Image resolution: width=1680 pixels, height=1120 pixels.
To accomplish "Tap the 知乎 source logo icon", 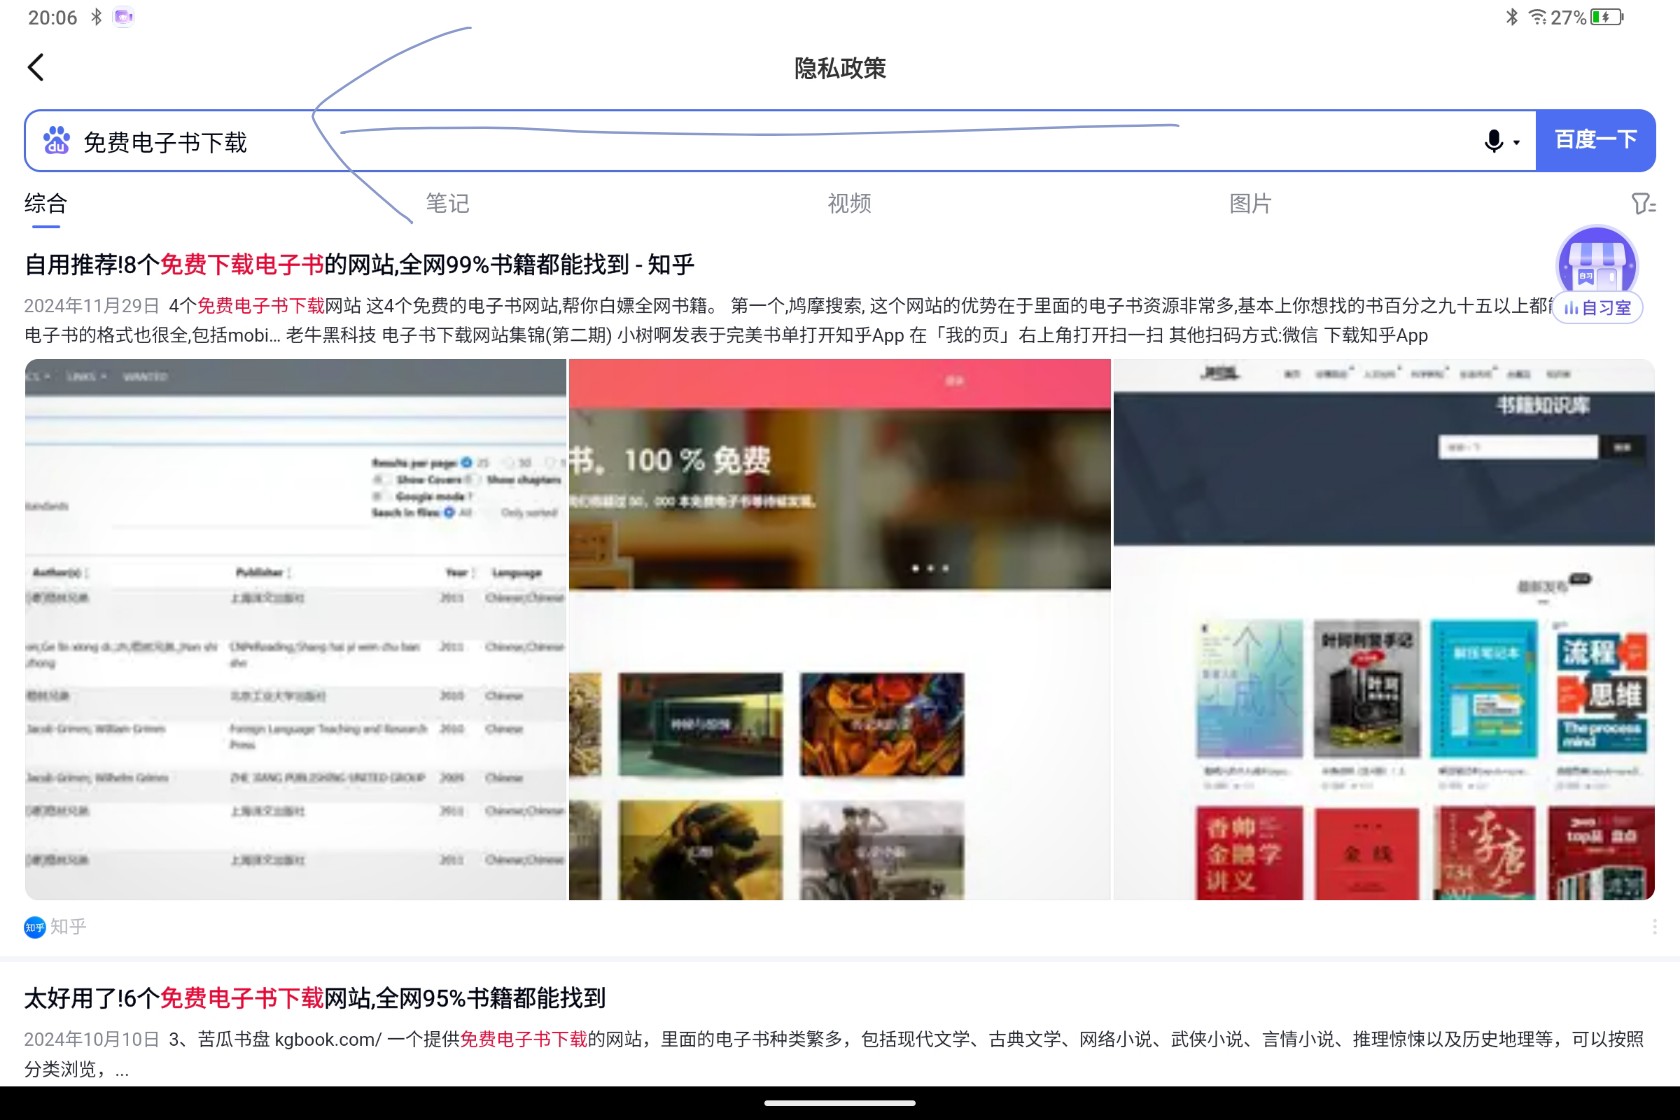I will click(x=35, y=927).
